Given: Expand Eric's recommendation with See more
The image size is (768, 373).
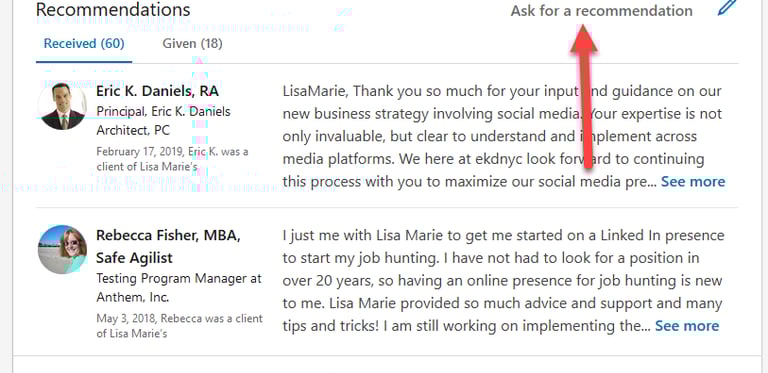Looking at the screenshot, I should click(693, 182).
